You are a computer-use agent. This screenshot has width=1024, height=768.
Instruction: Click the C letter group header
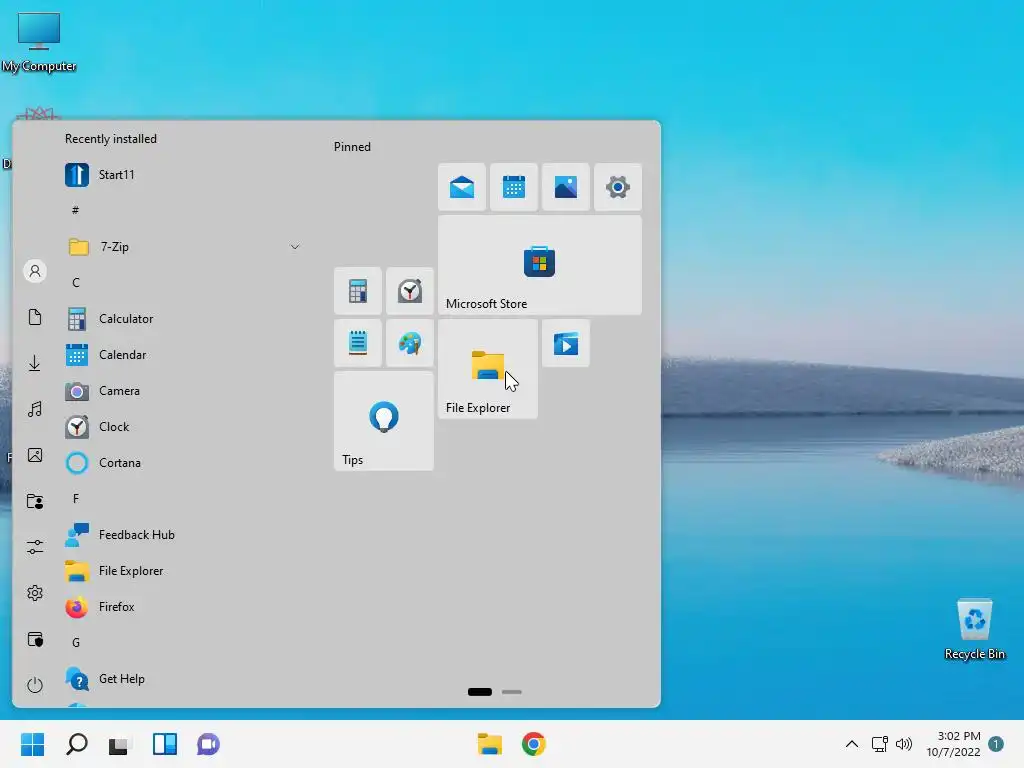[76, 283]
